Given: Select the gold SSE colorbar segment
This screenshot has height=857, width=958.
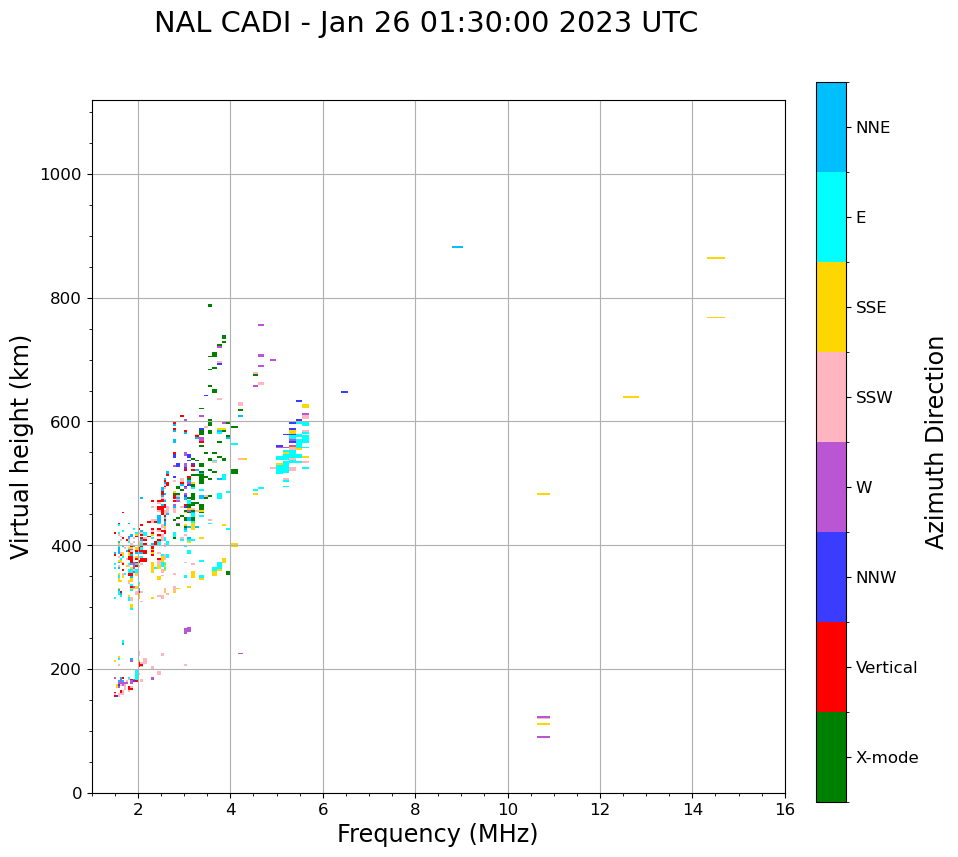Looking at the screenshot, I should point(831,307).
